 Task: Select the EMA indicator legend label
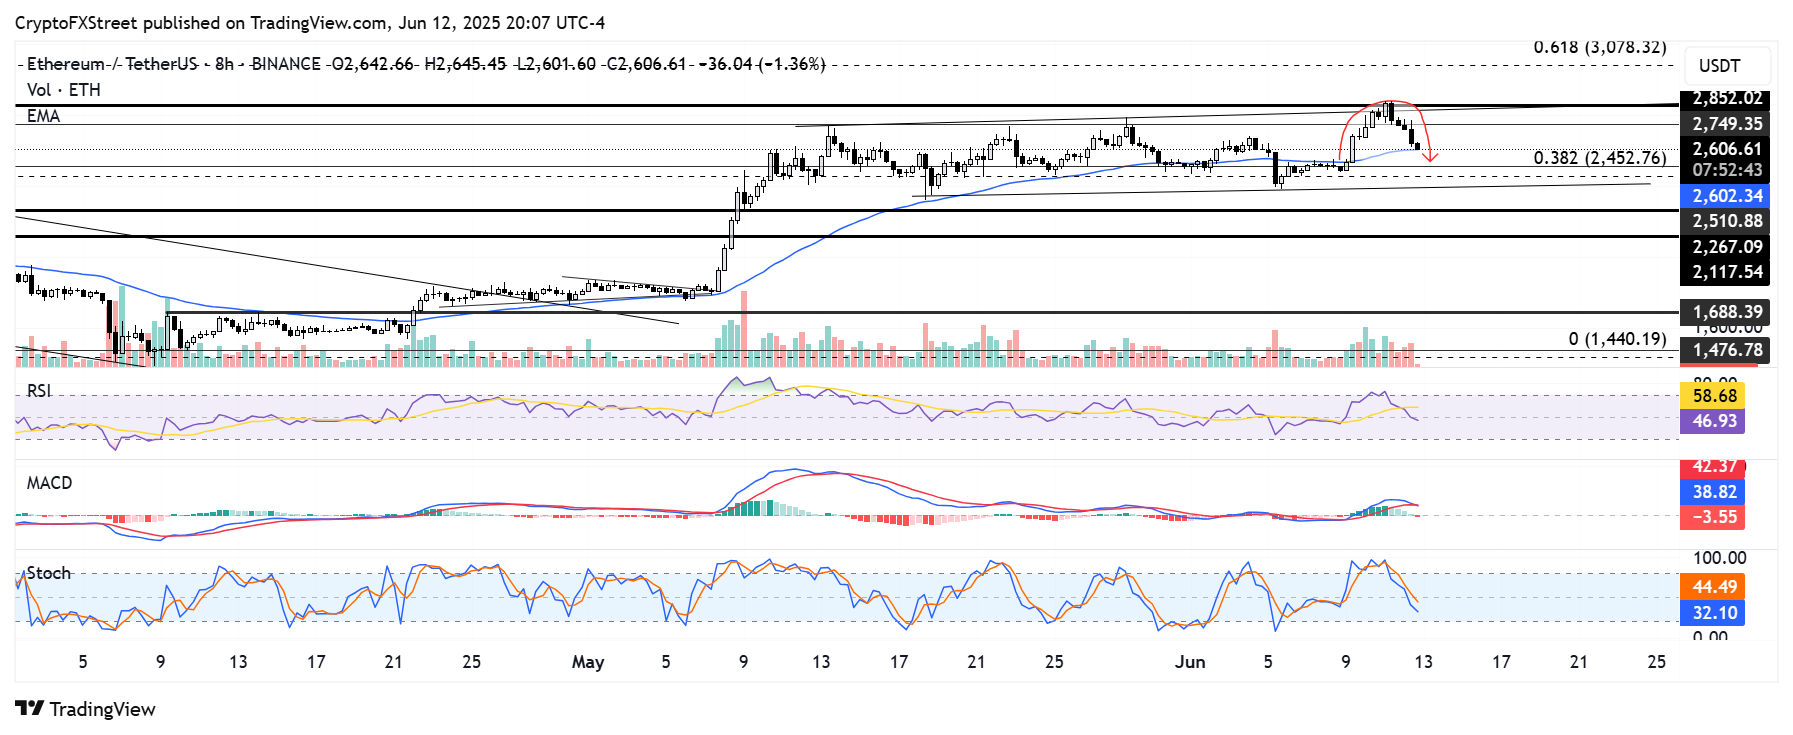click(x=44, y=116)
